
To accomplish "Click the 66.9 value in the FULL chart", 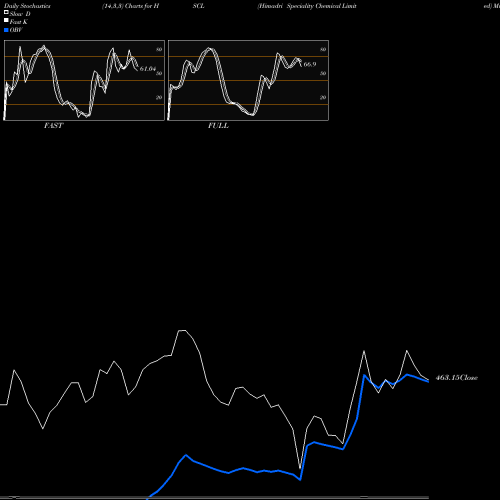I will click(310, 64).
